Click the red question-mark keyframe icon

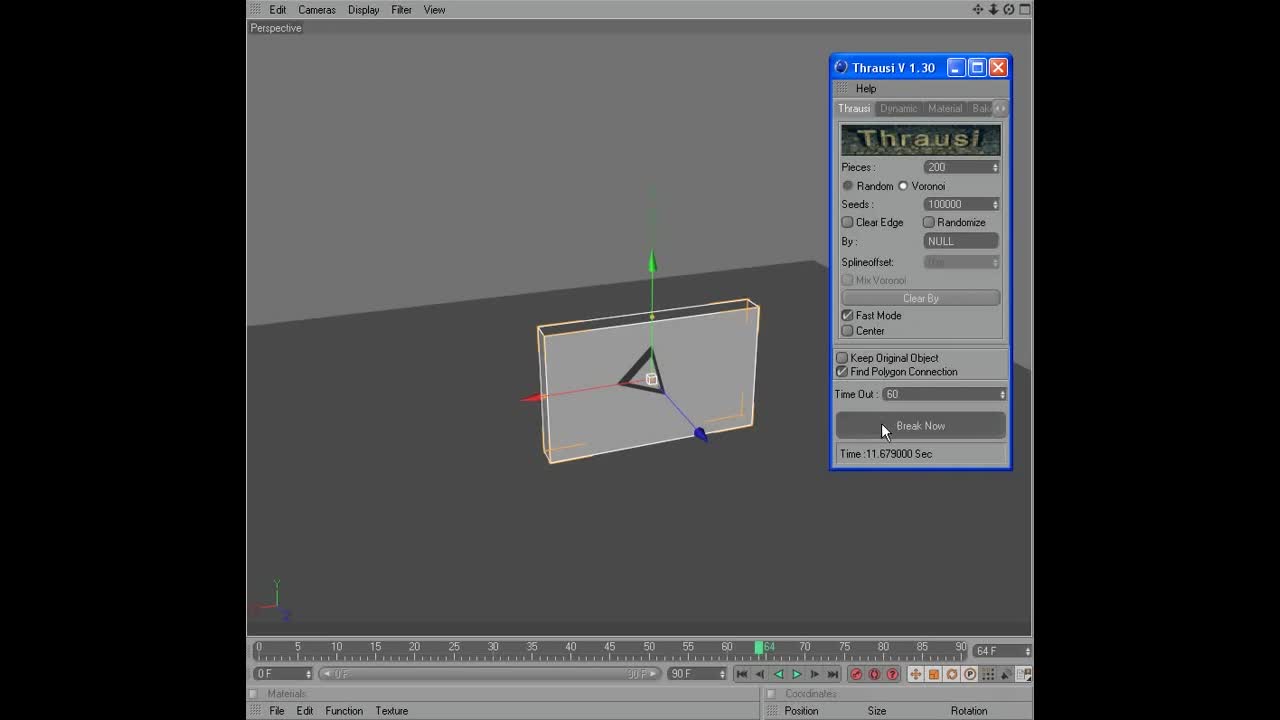tap(893, 674)
